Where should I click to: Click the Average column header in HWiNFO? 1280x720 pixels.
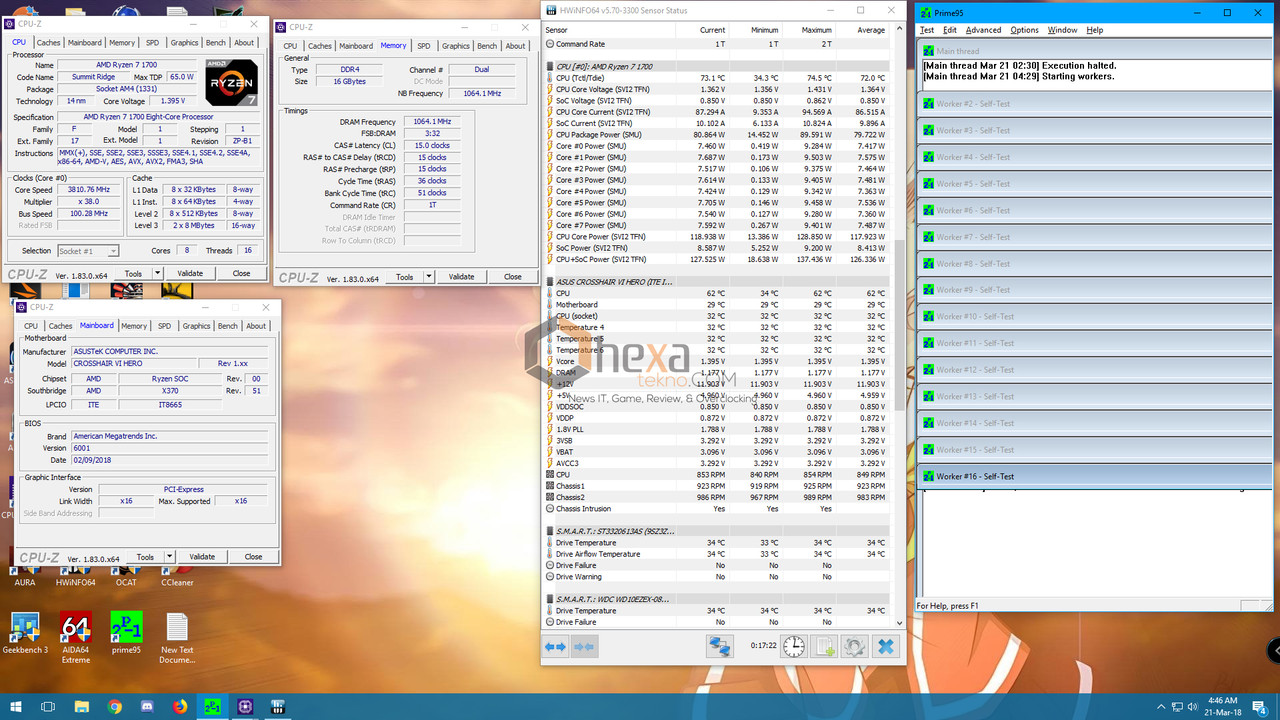[871, 30]
